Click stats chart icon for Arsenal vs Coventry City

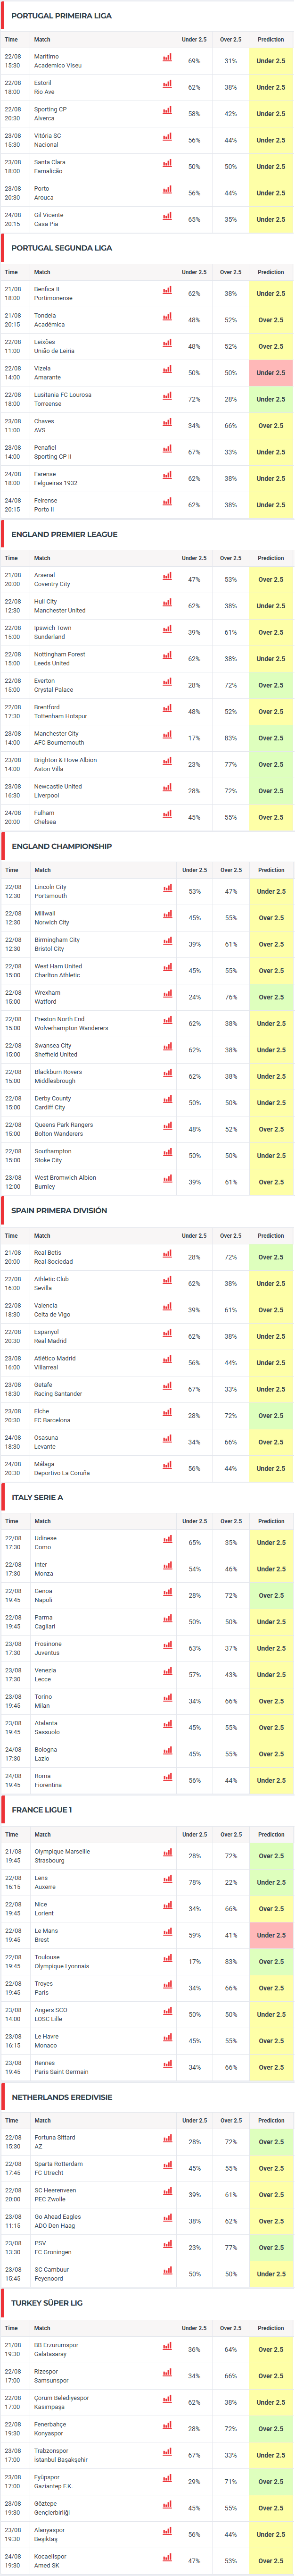167,577
